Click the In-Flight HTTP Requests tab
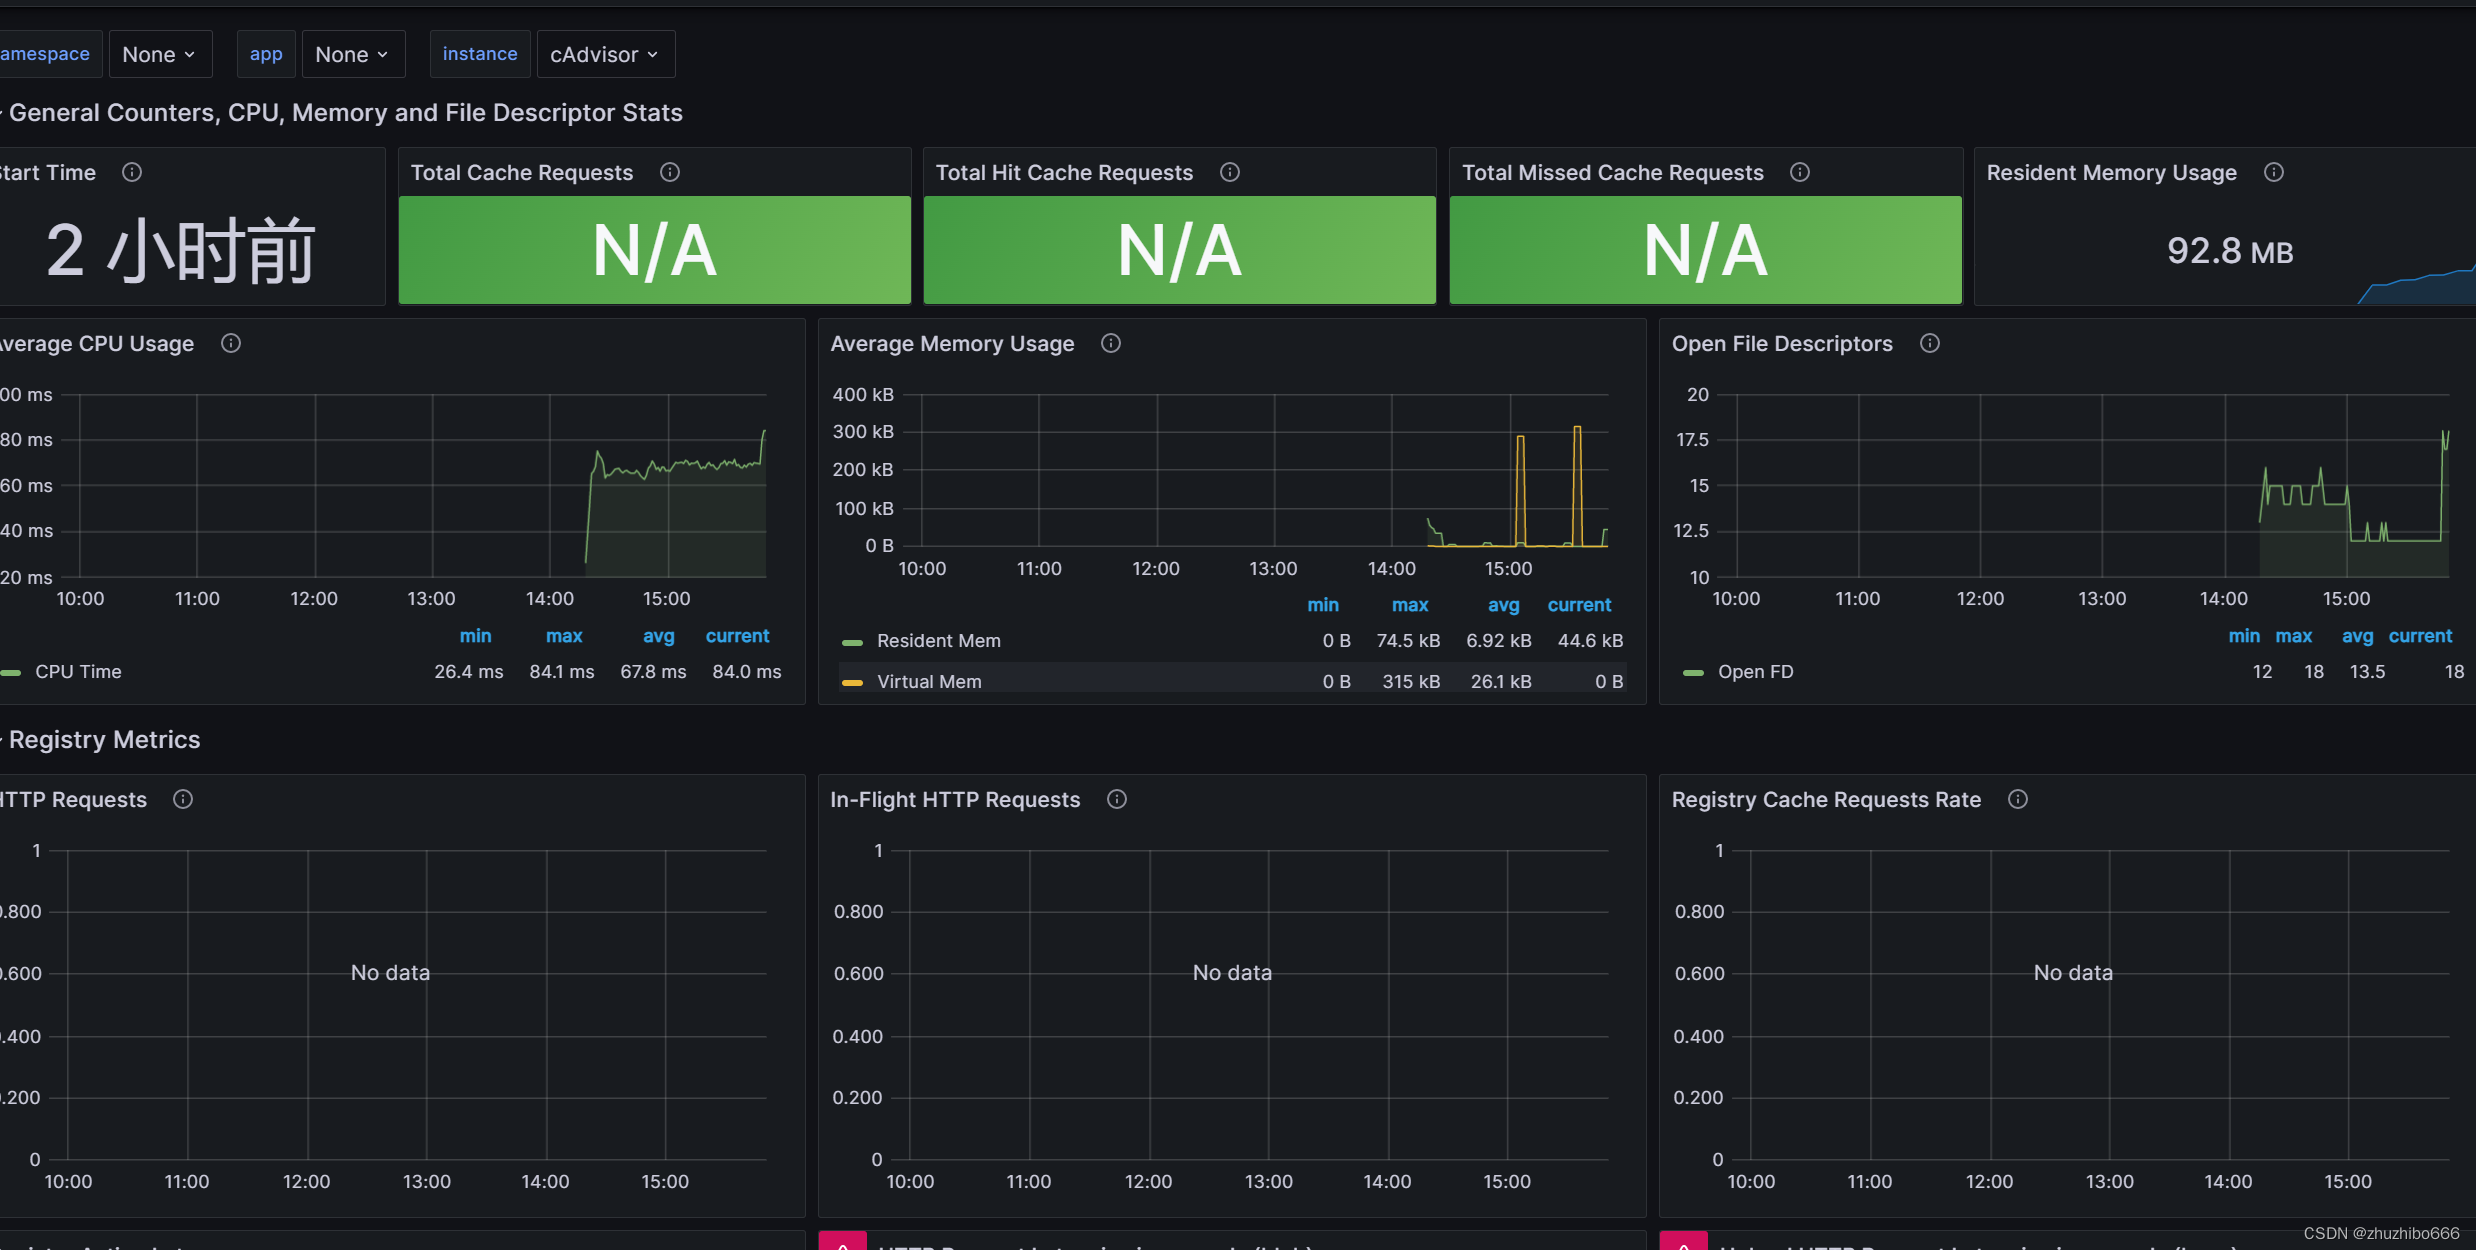2476x1250 pixels. pyautogui.click(x=952, y=797)
